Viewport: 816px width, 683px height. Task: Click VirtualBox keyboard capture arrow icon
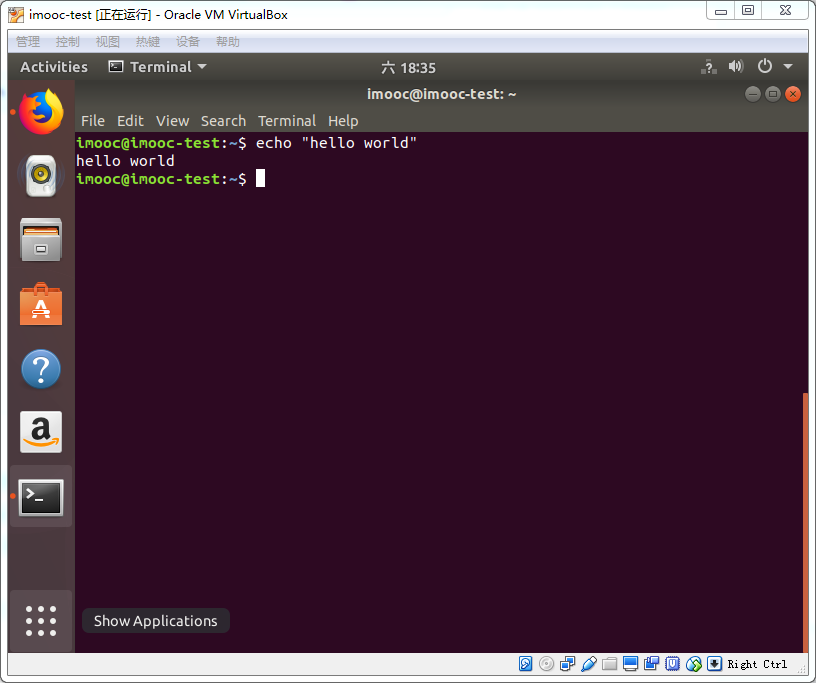pyautogui.click(x=715, y=664)
